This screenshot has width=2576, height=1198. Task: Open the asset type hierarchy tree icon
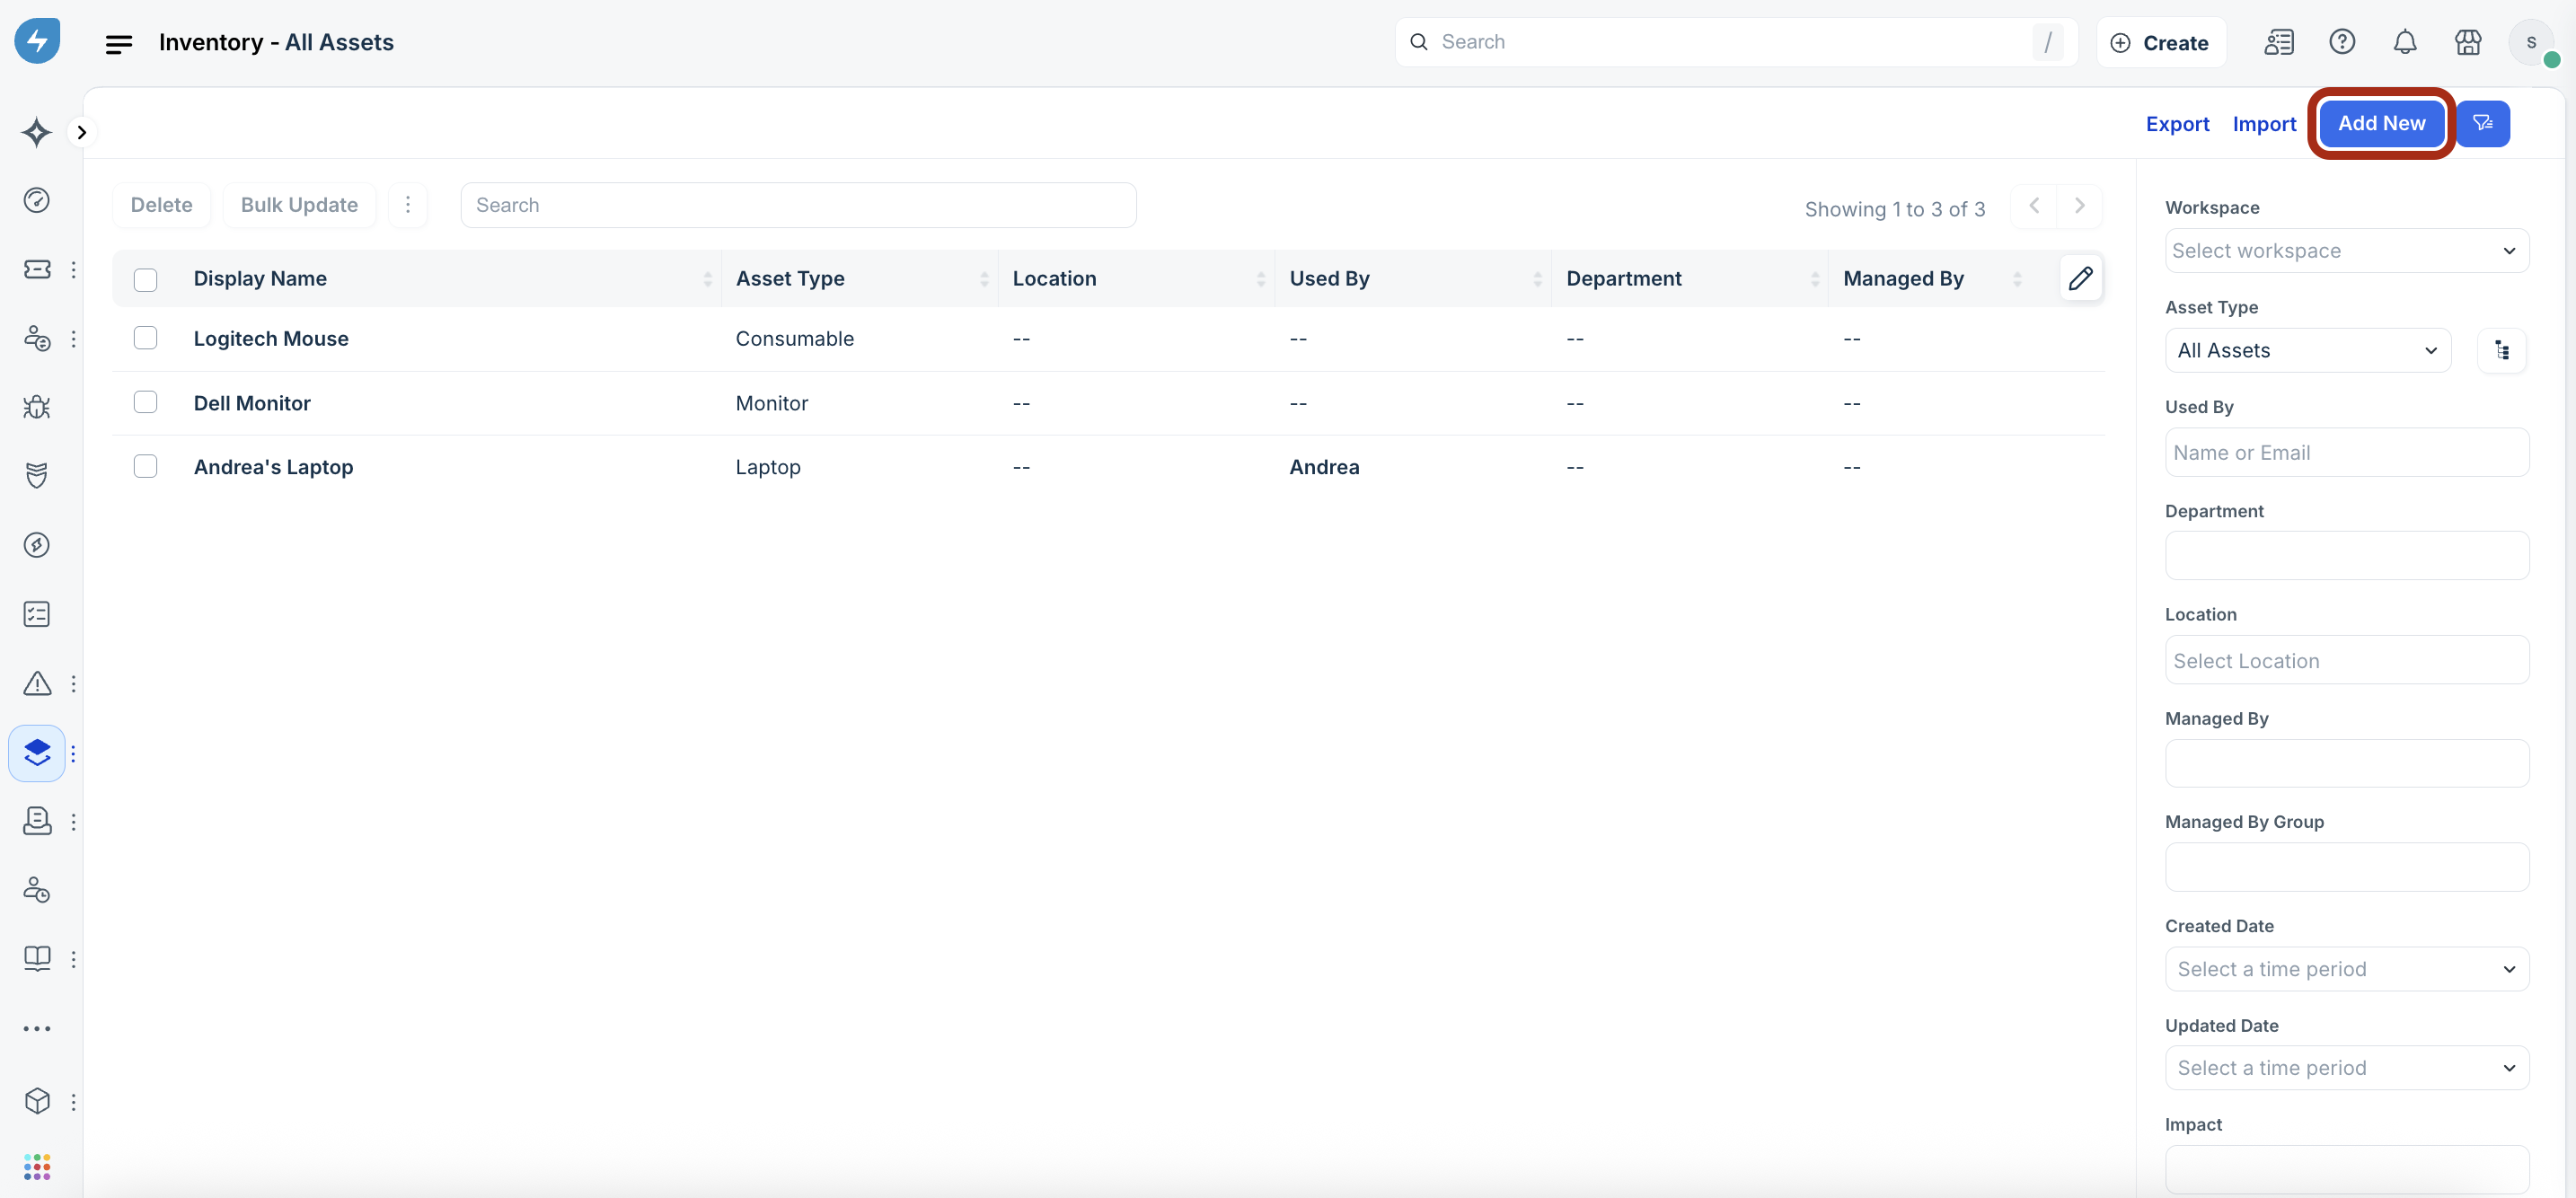pos(2502,350)
